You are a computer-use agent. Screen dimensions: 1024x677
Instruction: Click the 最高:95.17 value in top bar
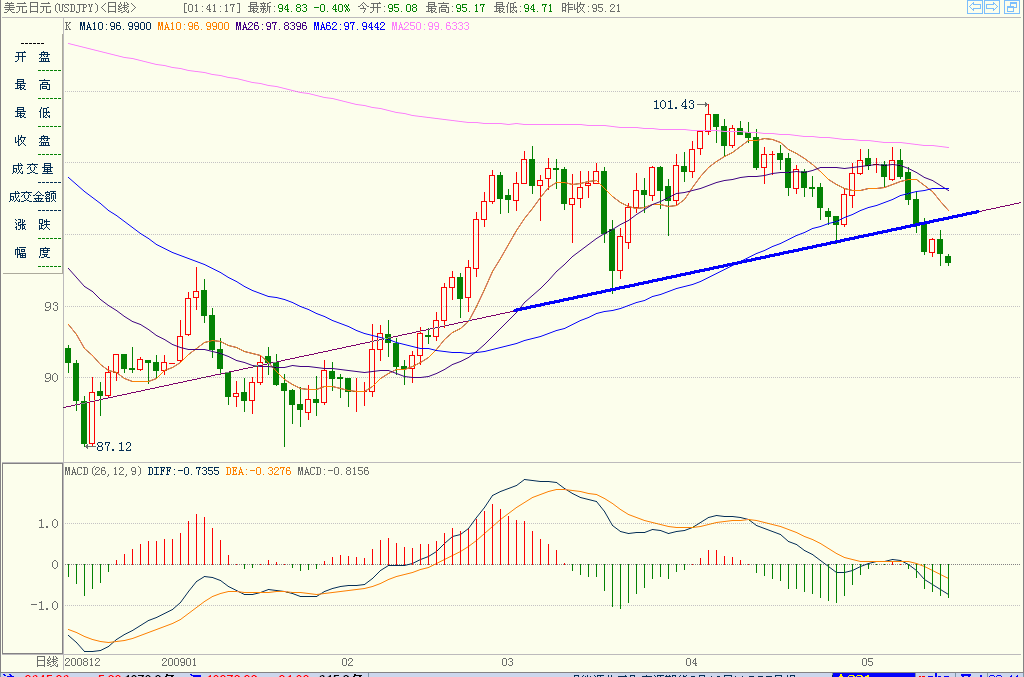click(x=455, y=8)
